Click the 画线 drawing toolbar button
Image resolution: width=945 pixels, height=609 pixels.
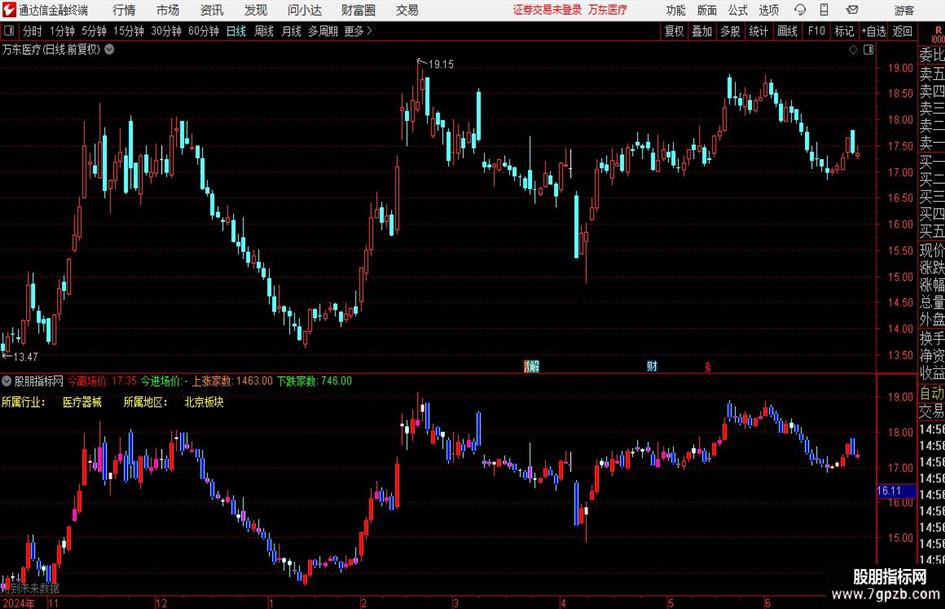click(788, 31)
